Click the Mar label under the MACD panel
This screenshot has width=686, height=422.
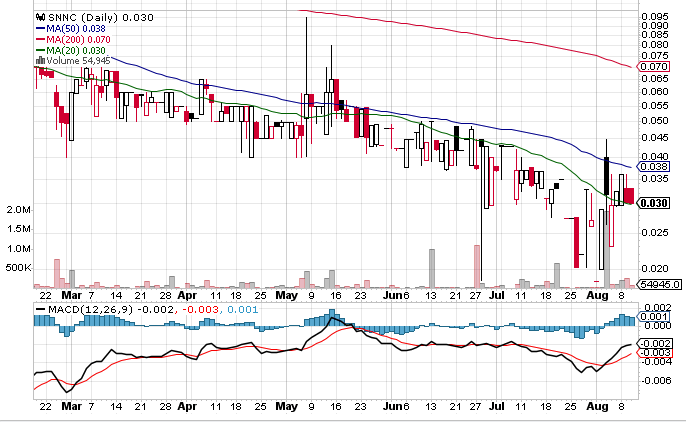[71, 406]
